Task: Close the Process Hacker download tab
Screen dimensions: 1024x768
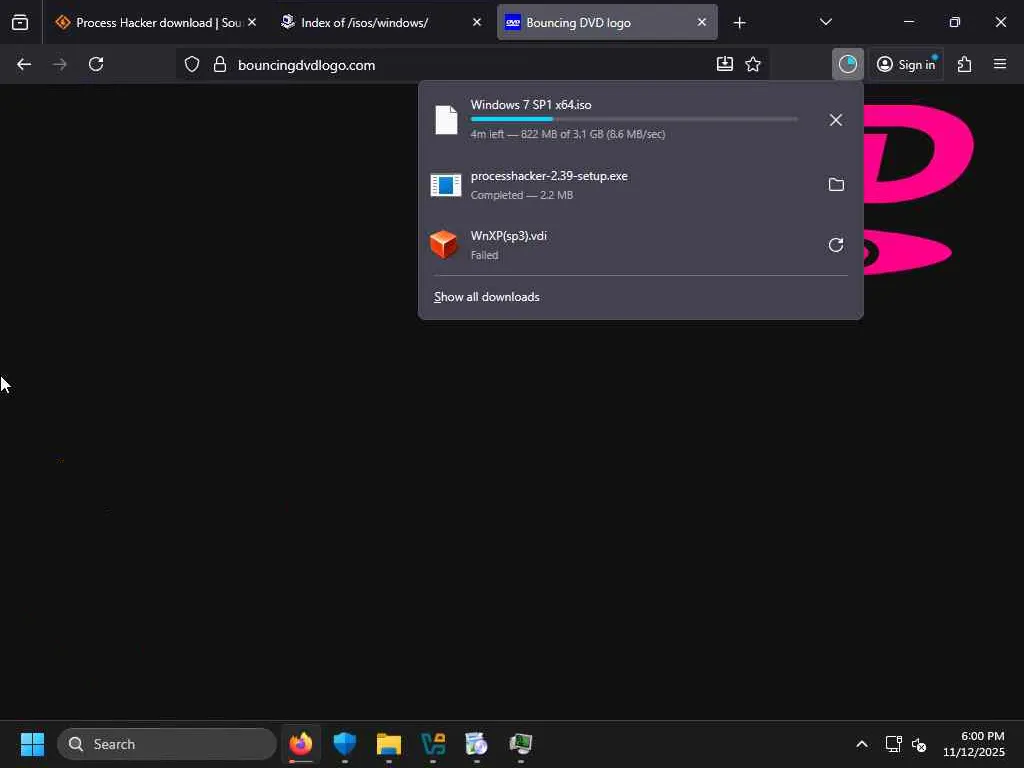Action: (252, 22)
